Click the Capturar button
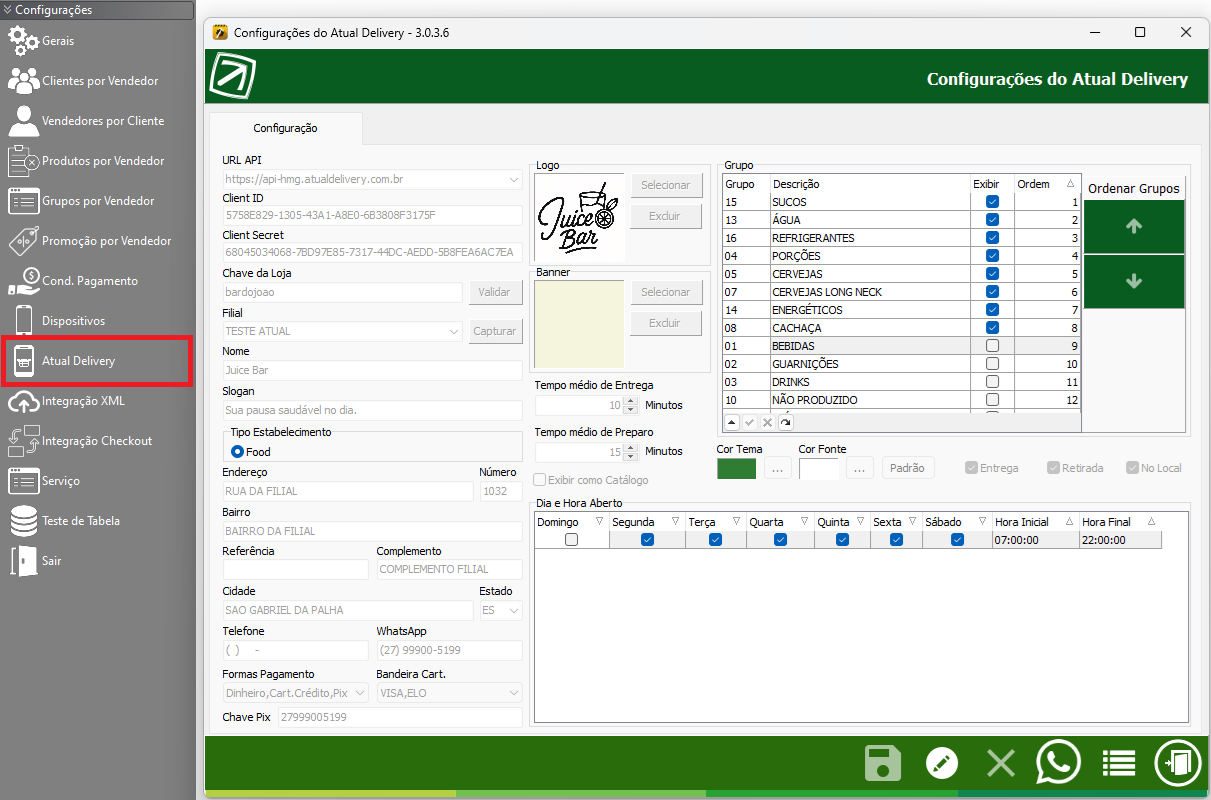 (495, 331)
